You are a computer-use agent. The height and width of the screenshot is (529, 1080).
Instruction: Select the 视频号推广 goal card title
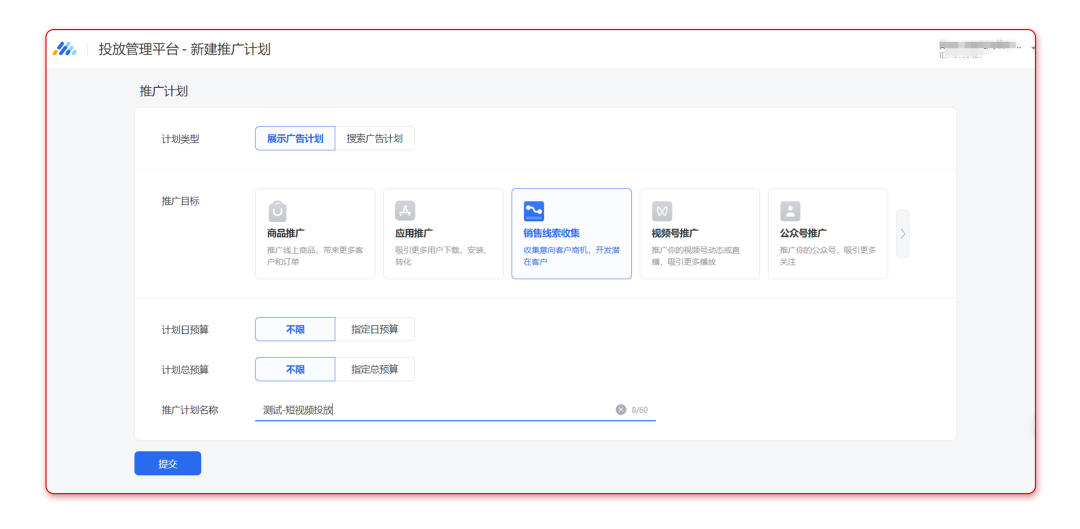pyautogui.click(x=675, y=233)
